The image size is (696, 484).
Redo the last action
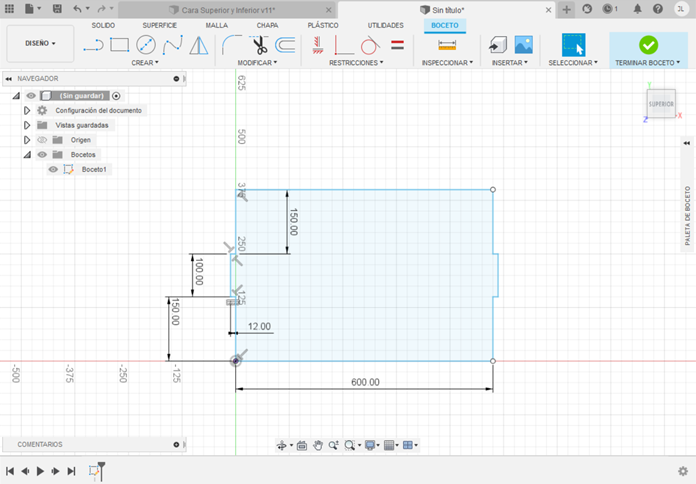102,8
